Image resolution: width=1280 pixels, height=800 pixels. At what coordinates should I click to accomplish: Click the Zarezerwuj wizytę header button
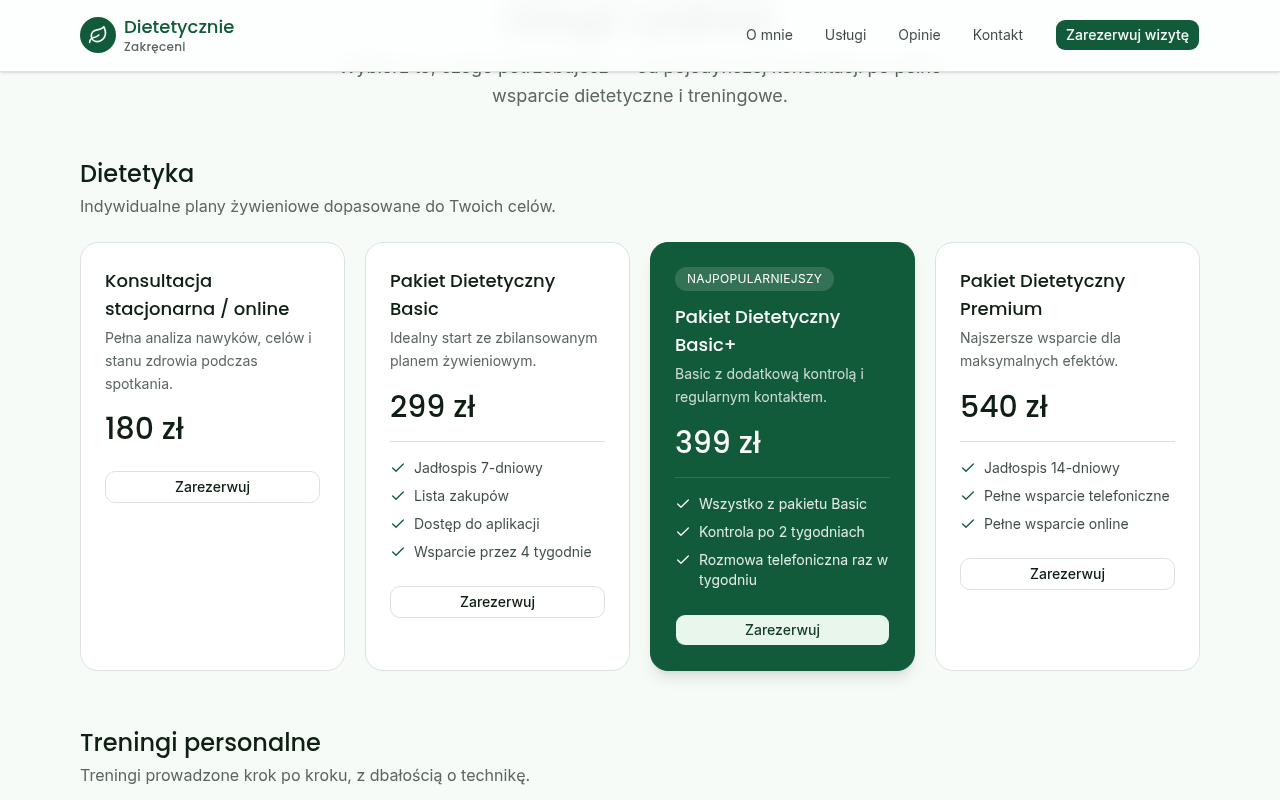[x=1127, y=35]
